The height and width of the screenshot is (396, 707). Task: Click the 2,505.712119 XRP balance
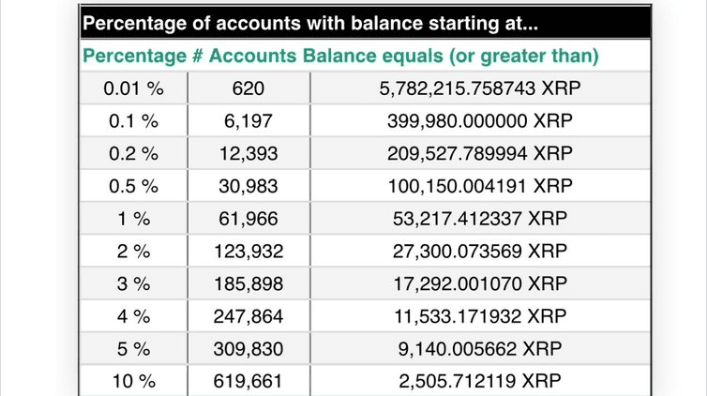(x=480, y=381)
